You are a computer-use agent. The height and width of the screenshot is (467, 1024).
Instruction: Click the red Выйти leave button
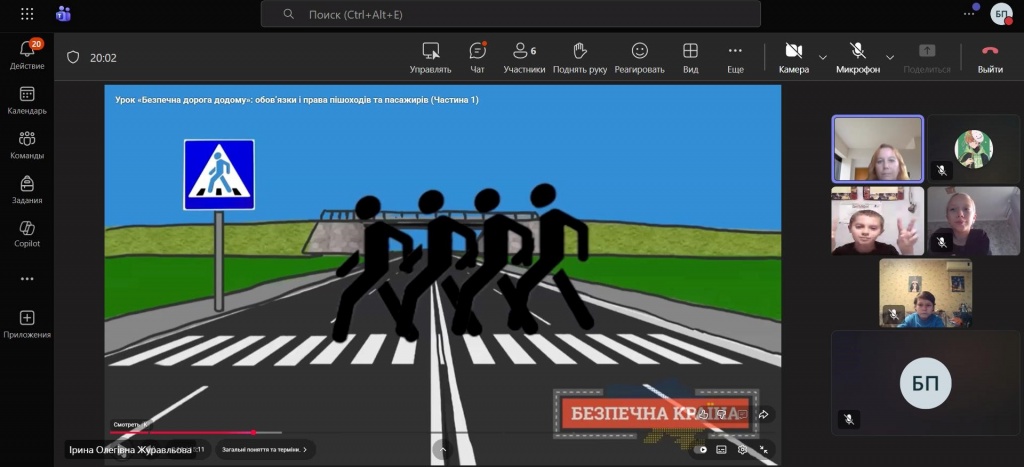[x=990, y=57]
